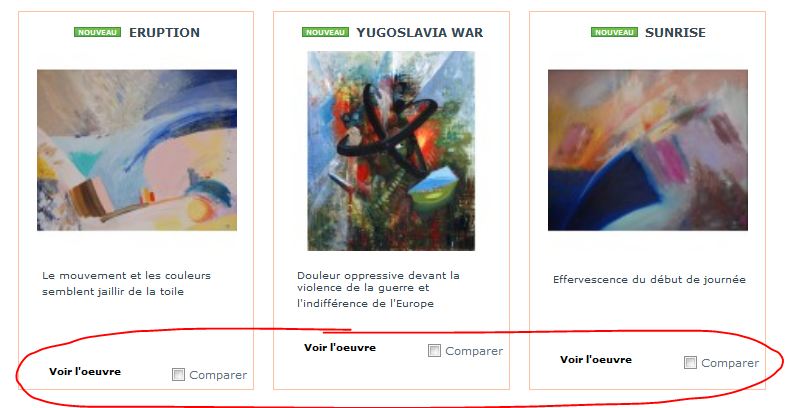
Task: Check the Comparer box for Sunrise
Action: point(690,362)
